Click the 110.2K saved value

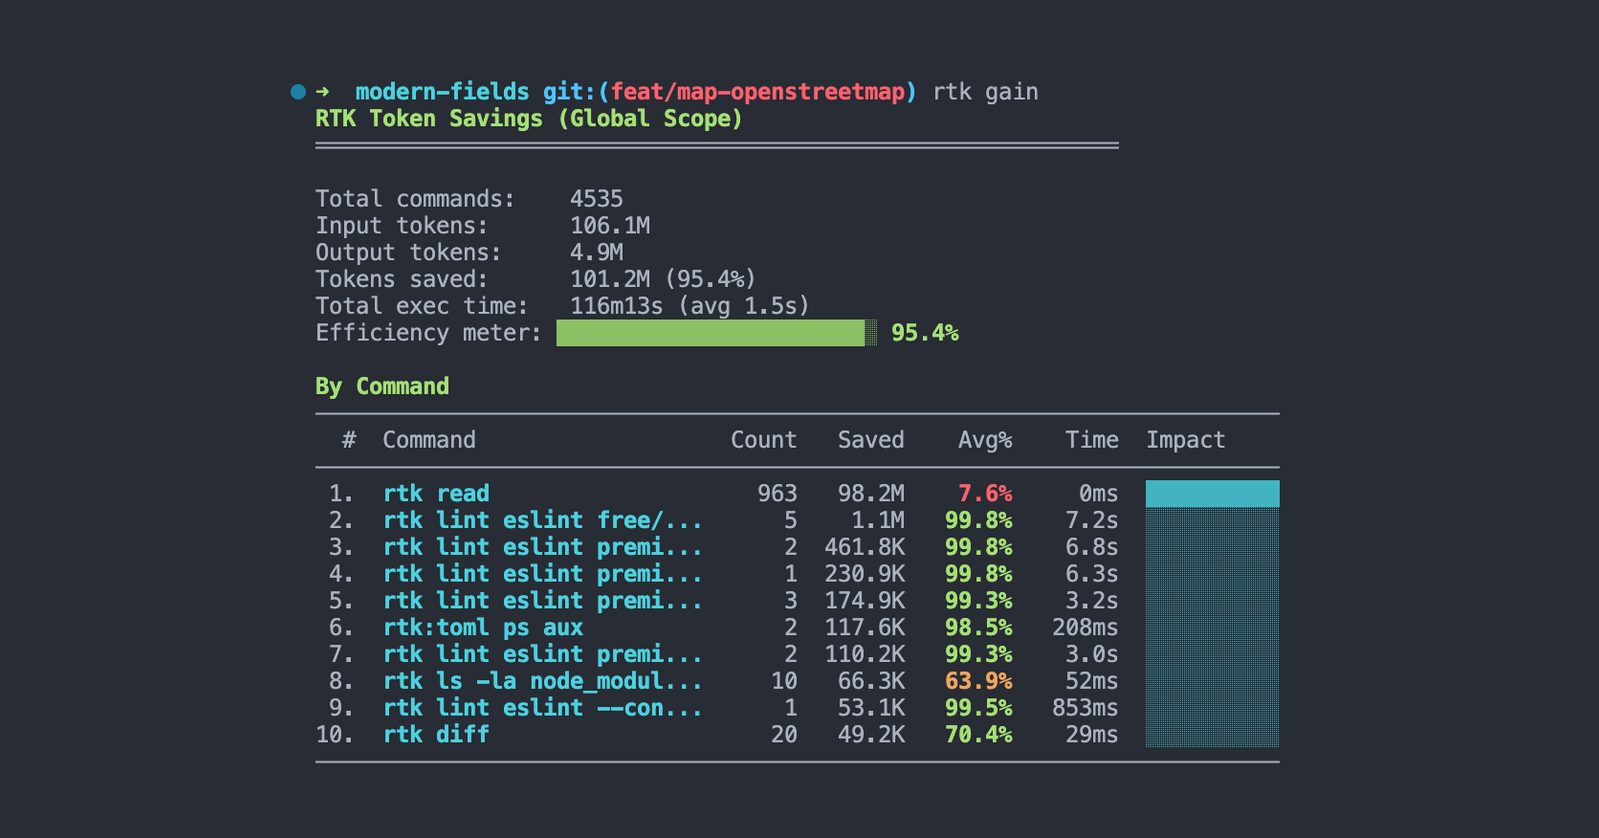tap(864, 654)
